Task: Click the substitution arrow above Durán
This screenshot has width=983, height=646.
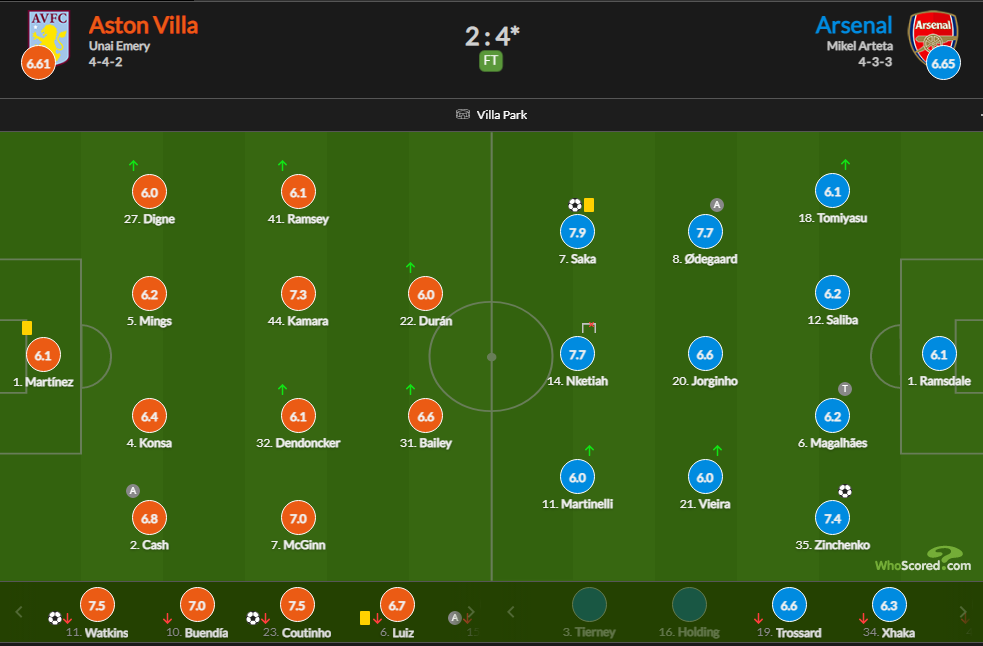Action: pos(410,267)
